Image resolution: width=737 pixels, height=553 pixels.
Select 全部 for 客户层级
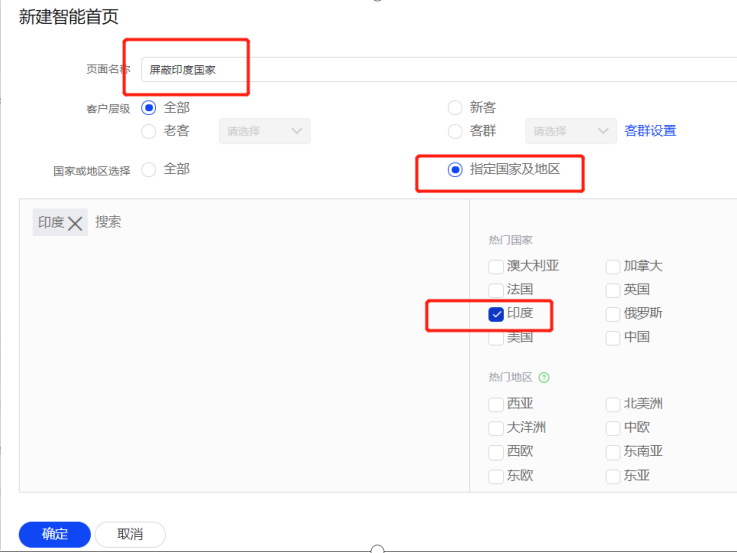point(149,108)
